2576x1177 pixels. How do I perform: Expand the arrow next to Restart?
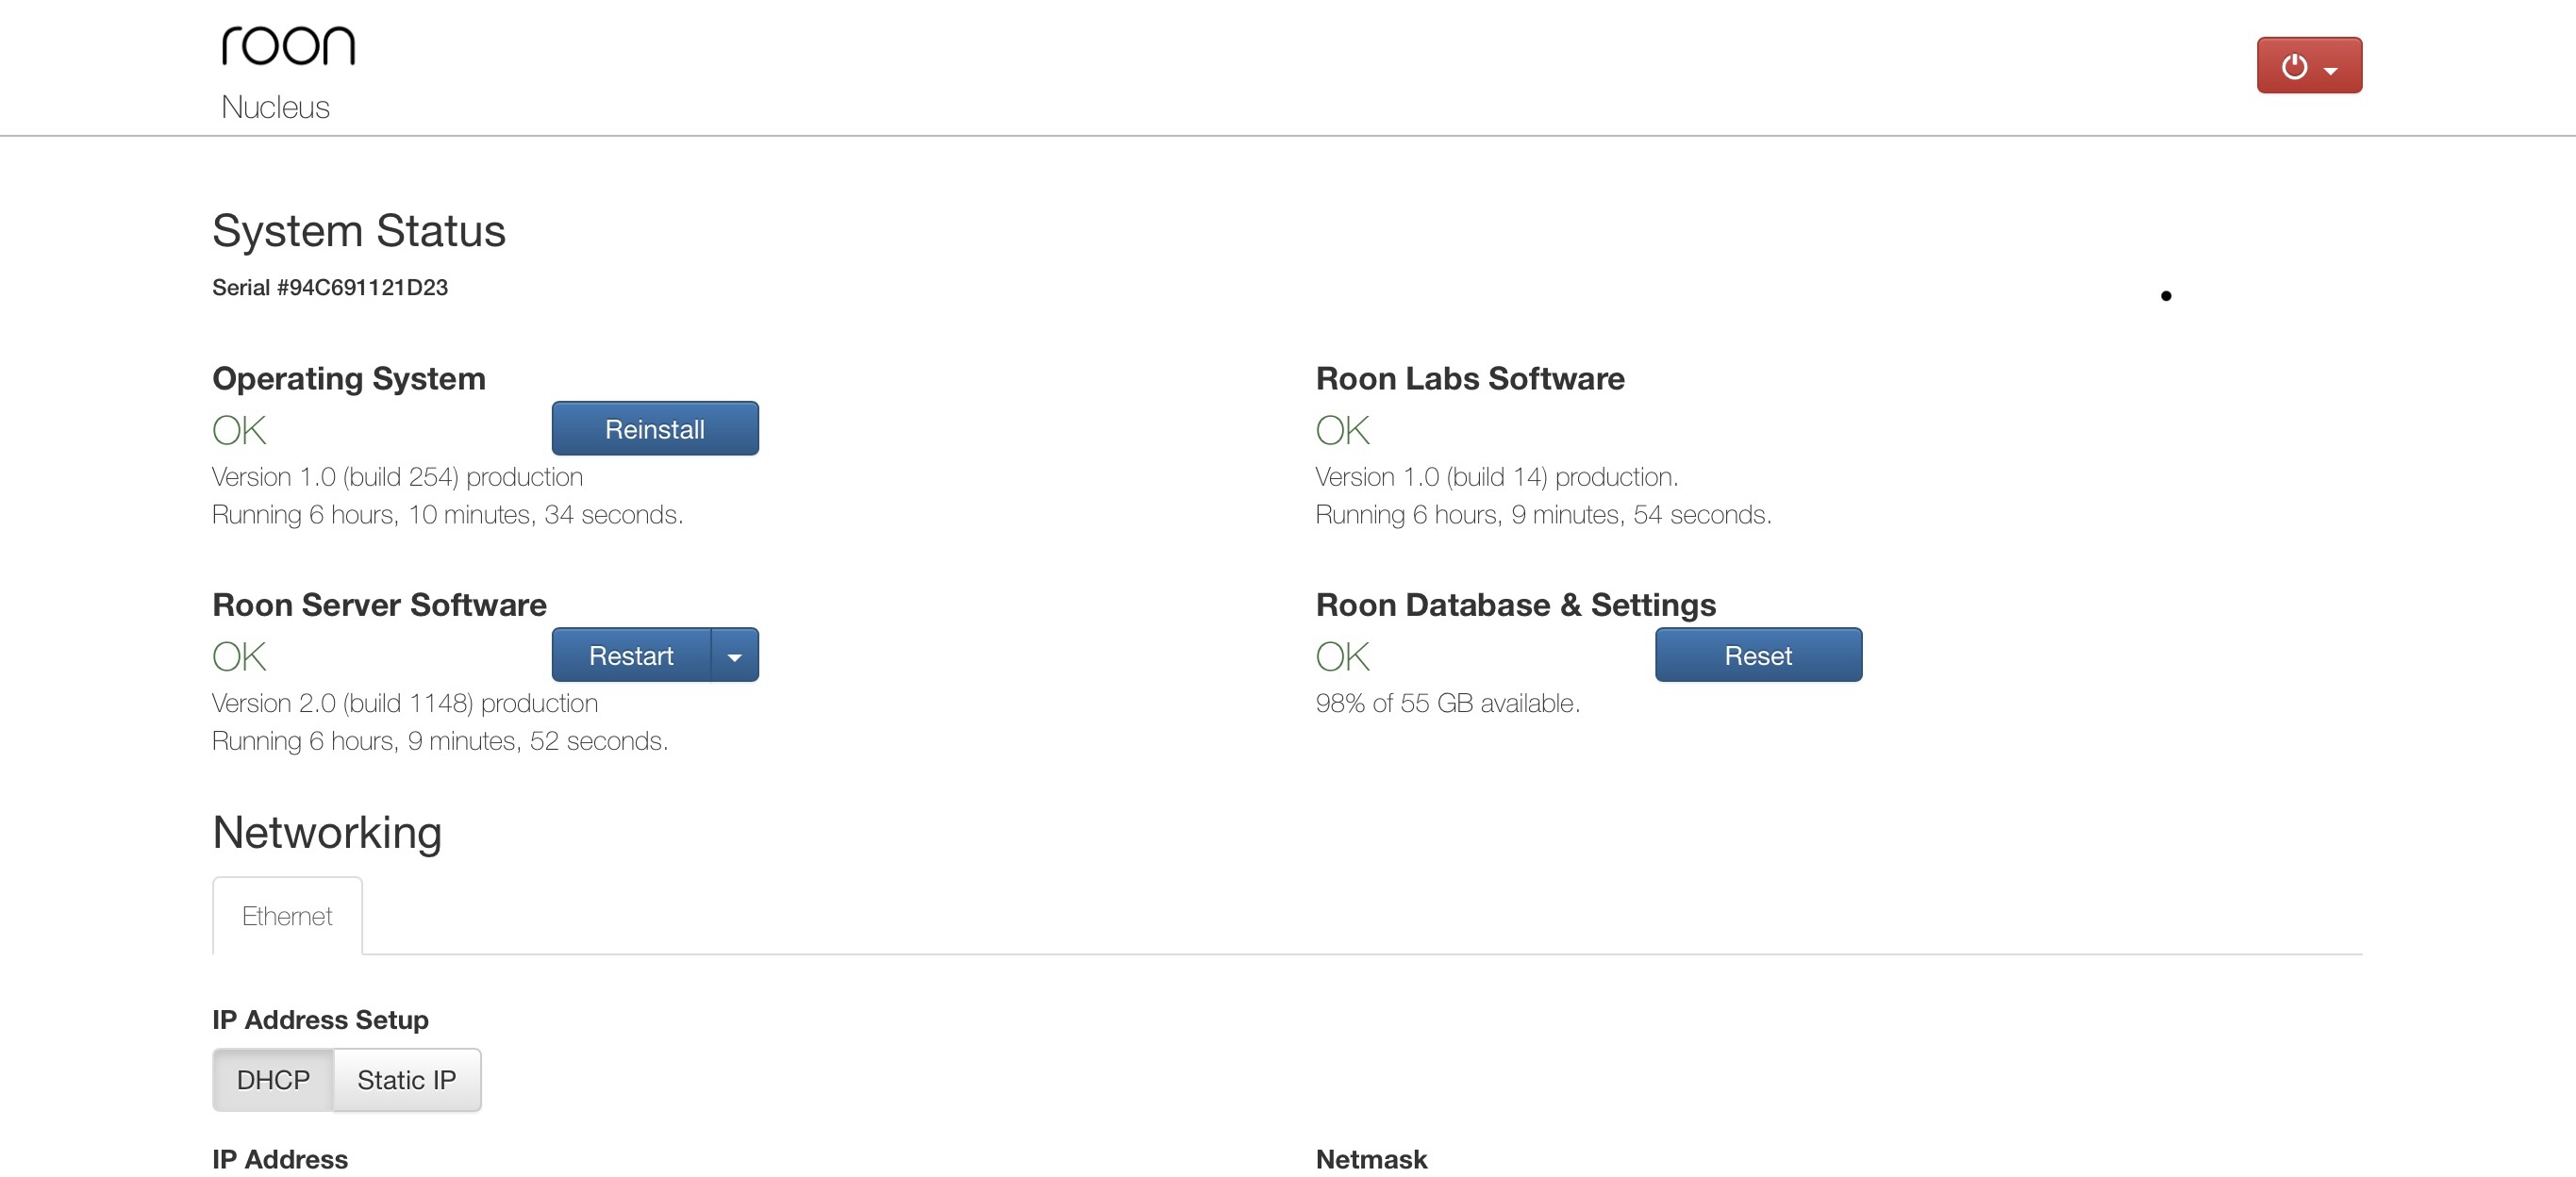(735, 656)
